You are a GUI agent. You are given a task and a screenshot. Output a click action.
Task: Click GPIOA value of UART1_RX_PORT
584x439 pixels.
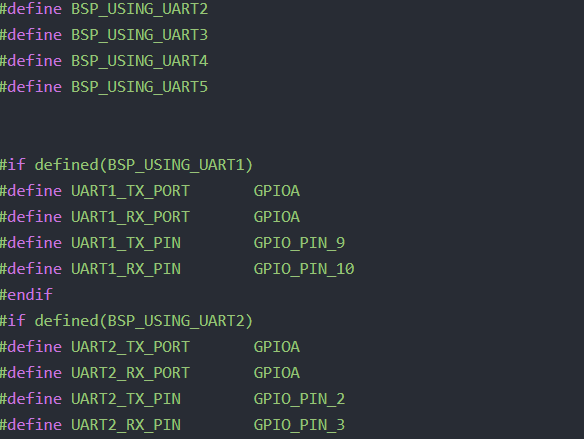point(277,217)
